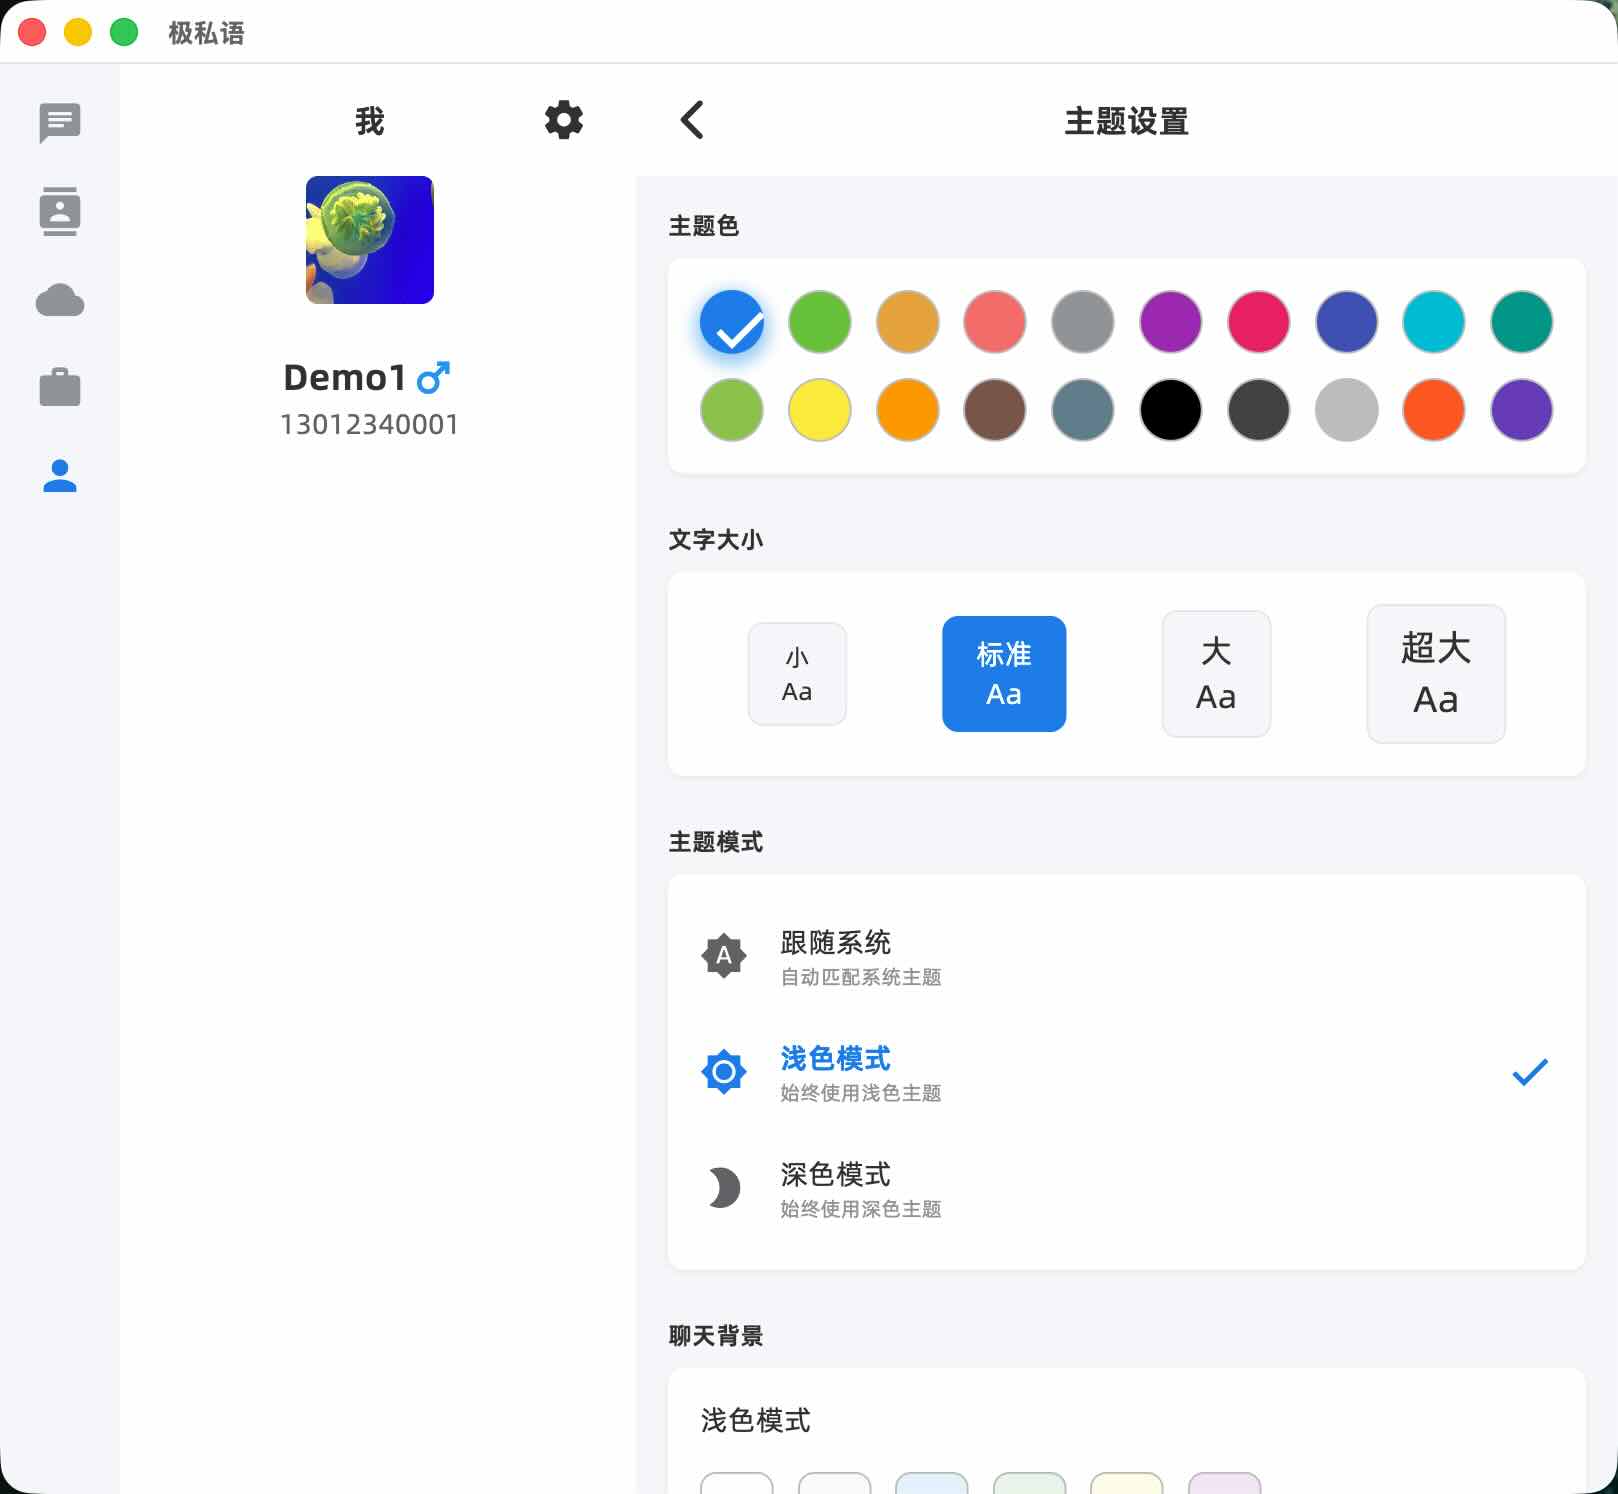Pick the light olive green color in second row
Screen dimensions: 1618x1494
coord(732,410)
